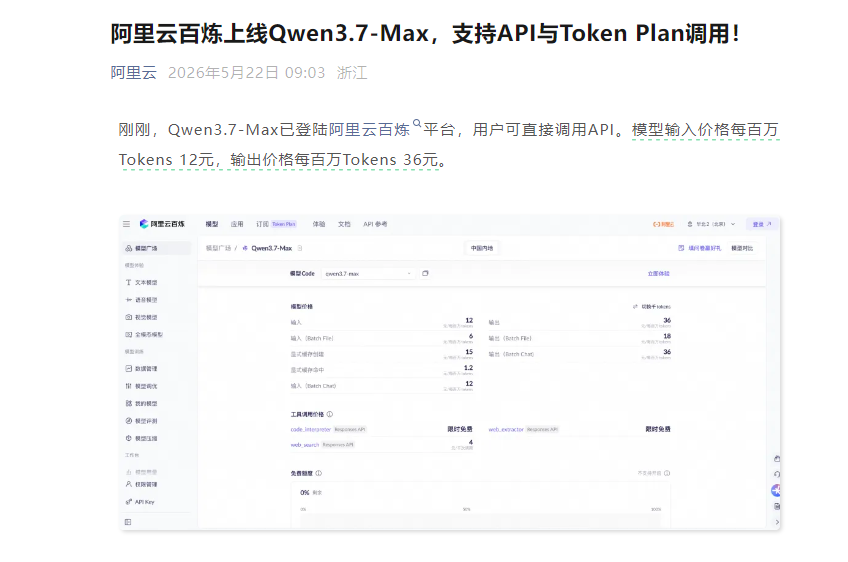Open the 模型Code qwen3.7-max dropdown

(x=368, y=274)
